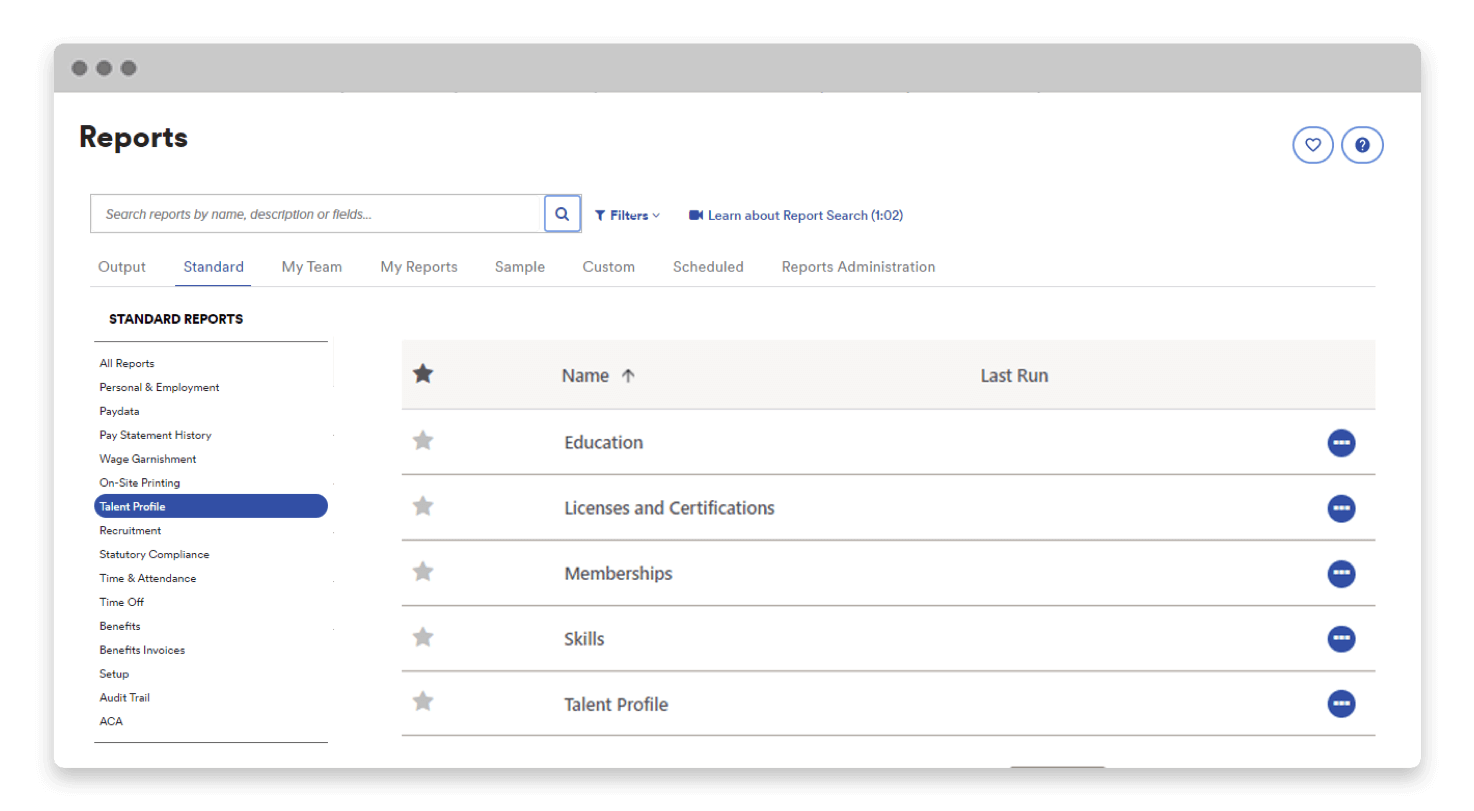This screenshot has height=811, width=1474.
Task: Open the Custom tab
Action: click(609, 267)
